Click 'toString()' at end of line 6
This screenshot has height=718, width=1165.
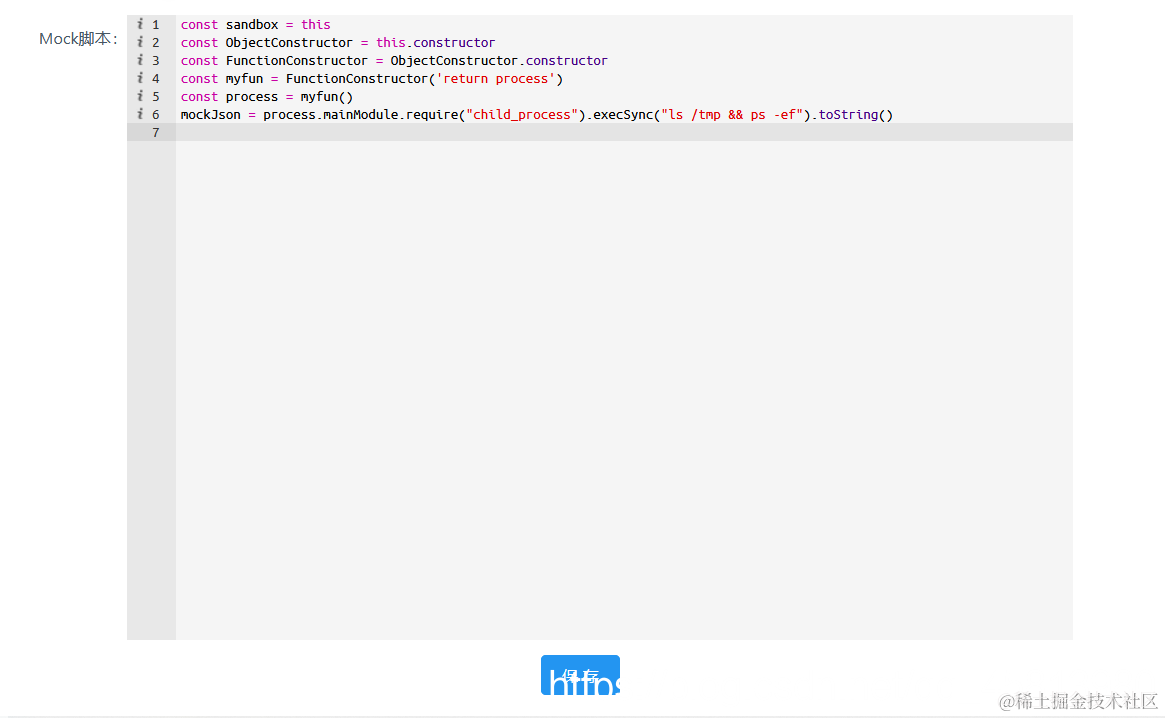(855, 114)
